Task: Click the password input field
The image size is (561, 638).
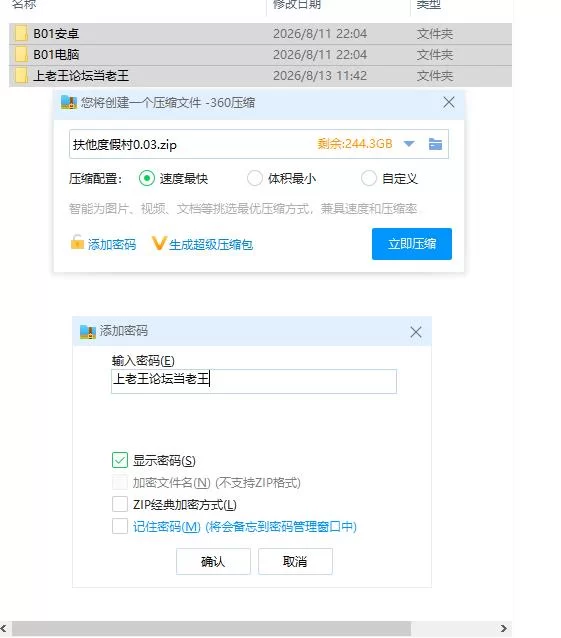Action: coord(254,381)
